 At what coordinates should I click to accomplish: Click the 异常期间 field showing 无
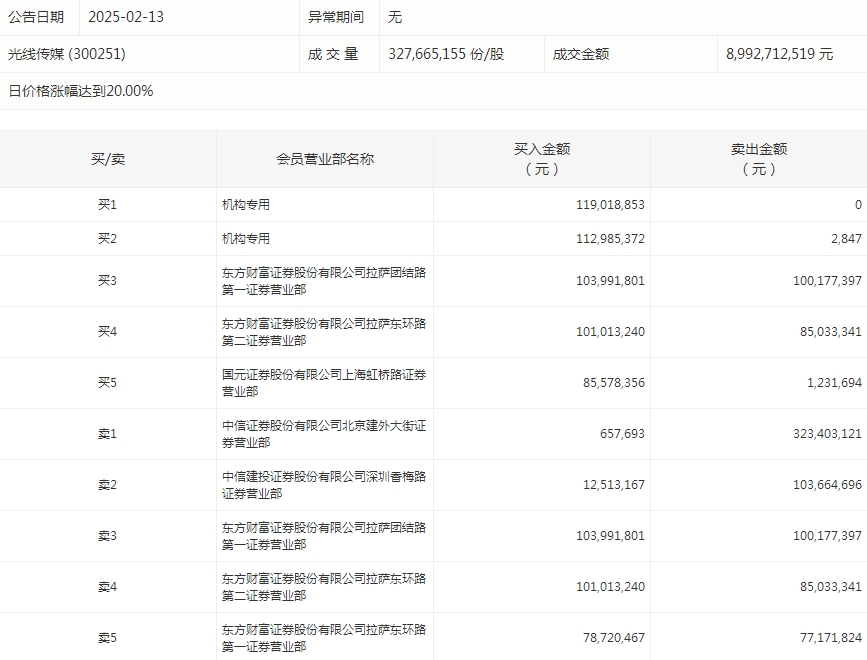tap(394, 17)
